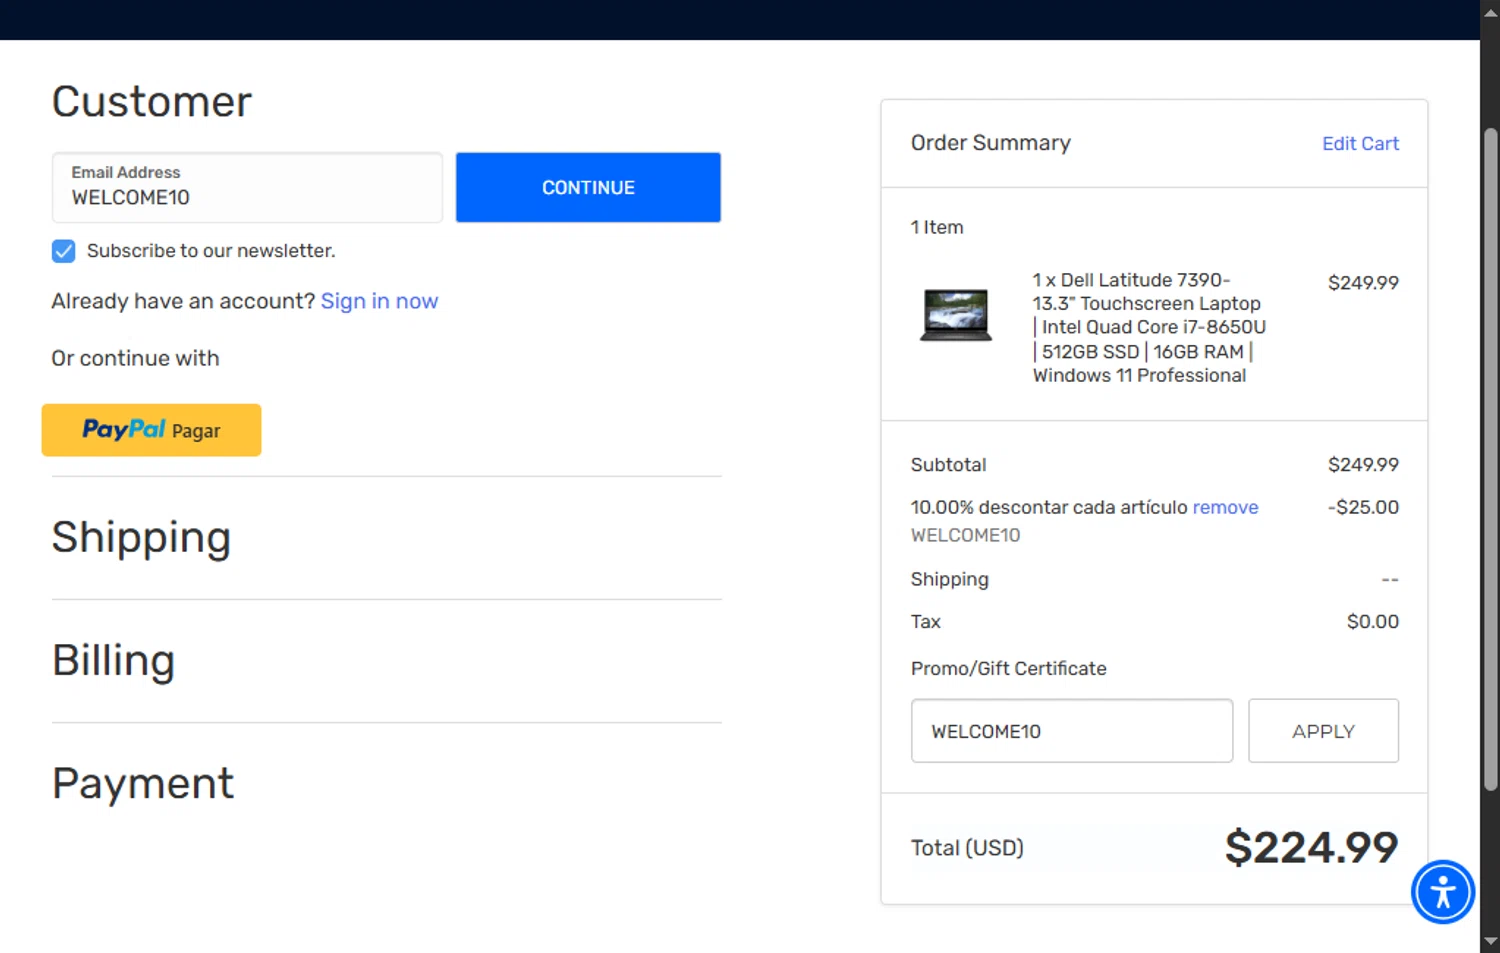Click the Total (USD) label
This screenshot has width=1500, height=953.
point(967,848)
